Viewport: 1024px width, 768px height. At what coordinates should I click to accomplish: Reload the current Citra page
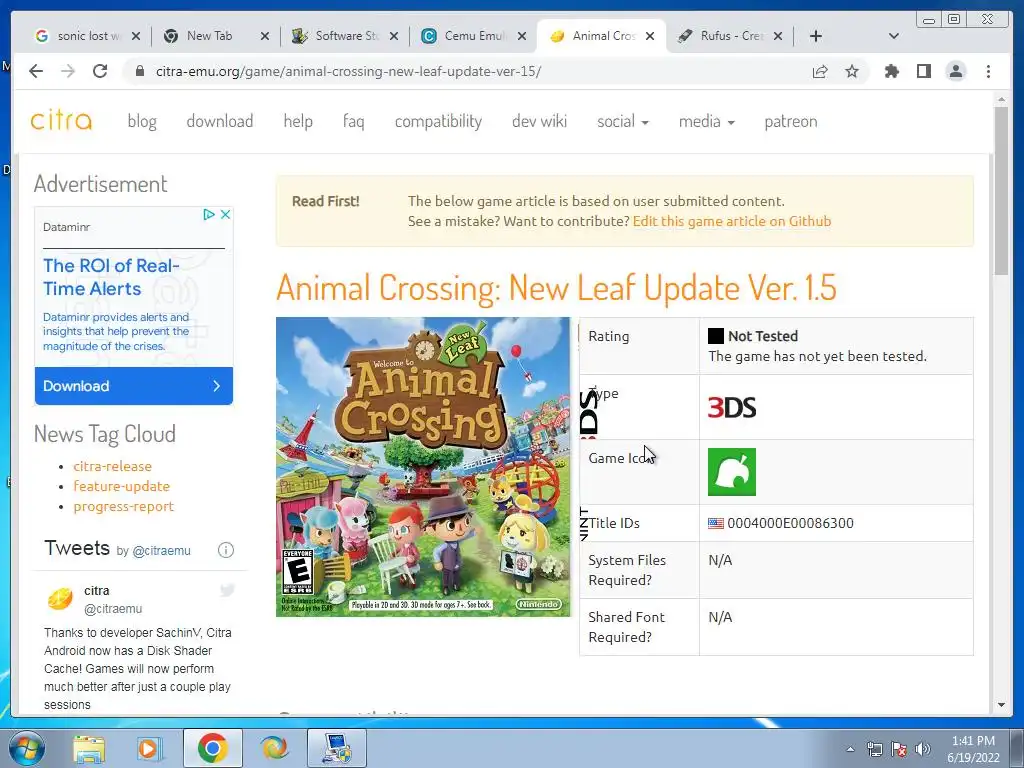tap(100, 71)
